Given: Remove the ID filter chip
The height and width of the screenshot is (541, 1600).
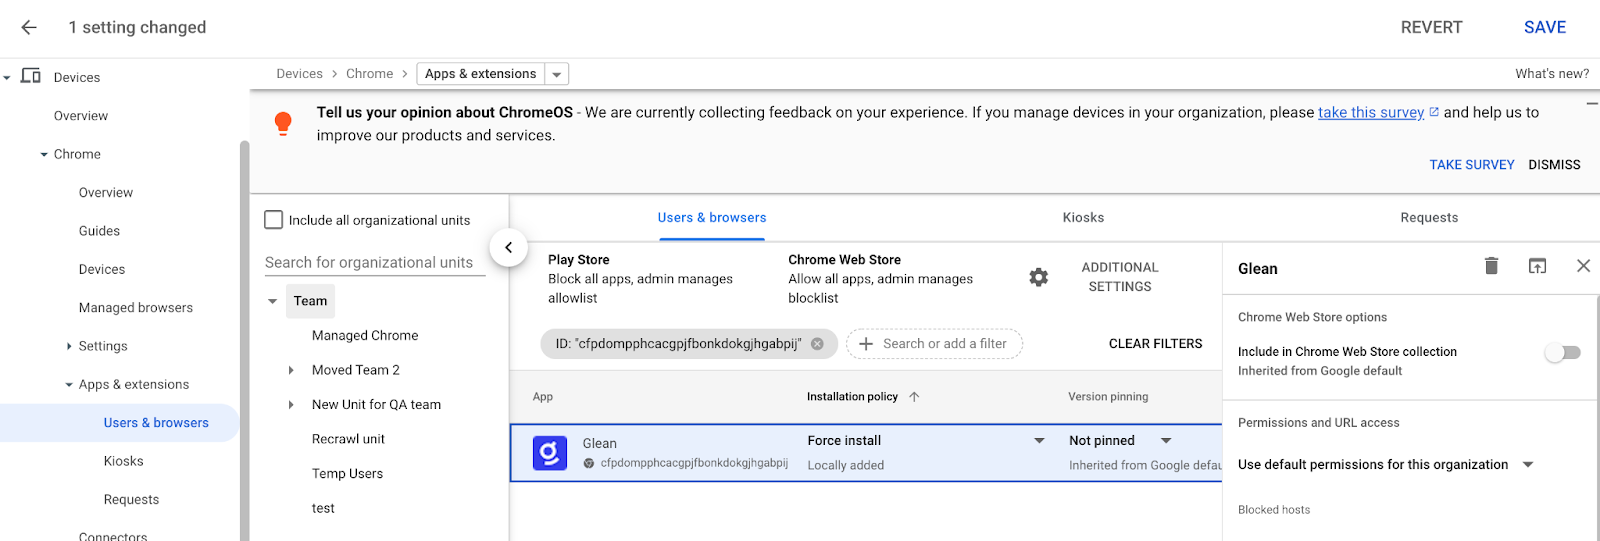Looking at the screenshot, I should click(817, 344).
